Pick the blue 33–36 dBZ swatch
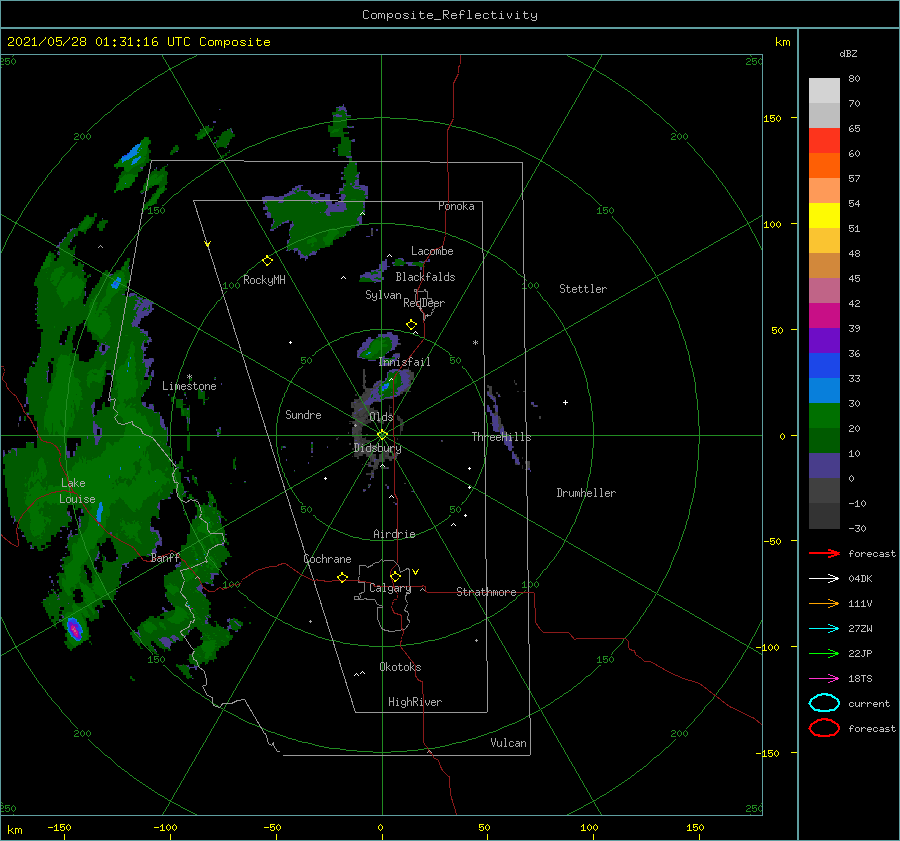The image size is (900, 841). tap(824, 365)
